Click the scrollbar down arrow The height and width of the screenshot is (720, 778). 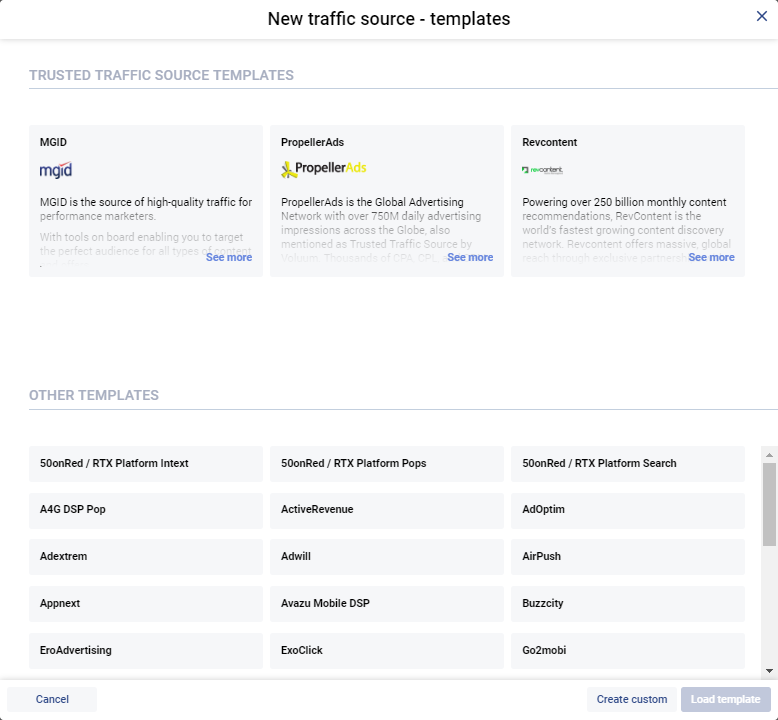769,671
